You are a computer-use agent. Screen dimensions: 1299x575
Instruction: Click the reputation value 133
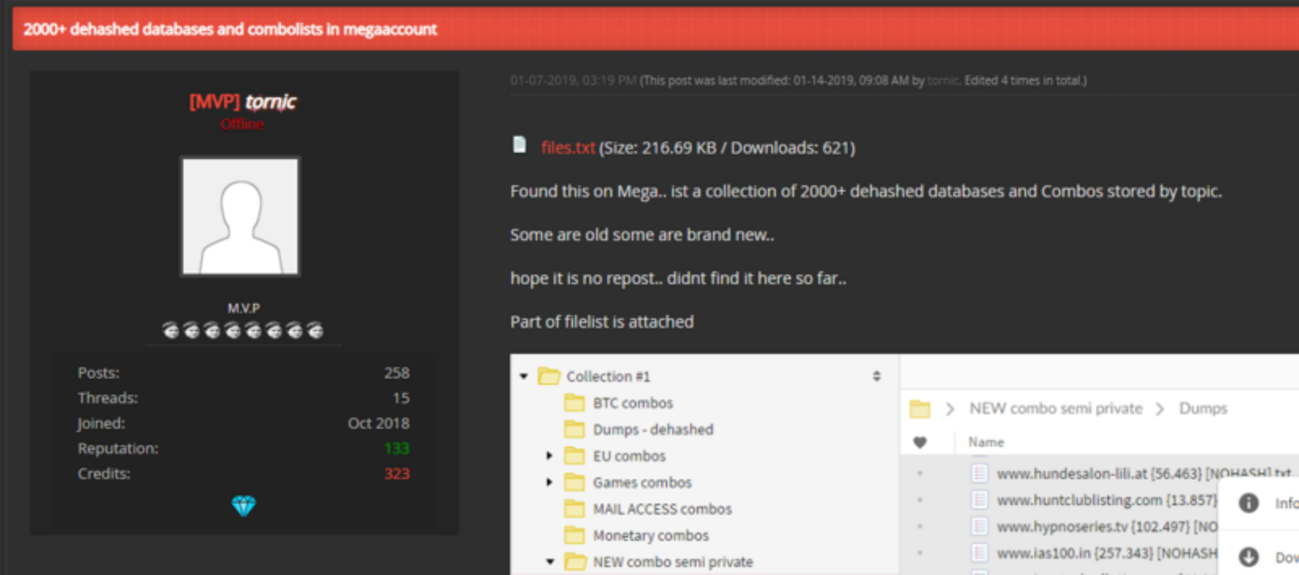397,448
